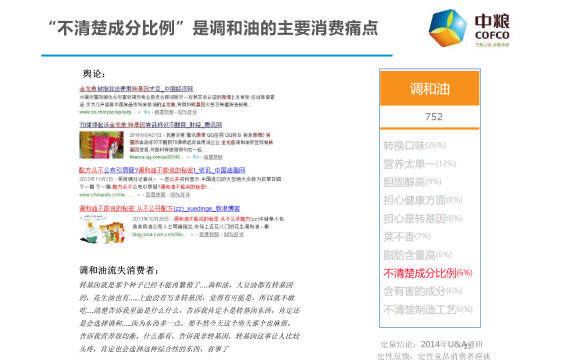Open the Tencent Finance 金龙鱼 complaint headline

click(150, 125)
